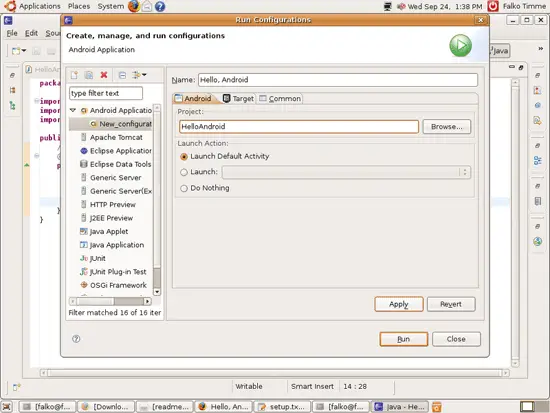Switch to the Target tab
This screenshot has height=413, width=550.
(239, 99)
